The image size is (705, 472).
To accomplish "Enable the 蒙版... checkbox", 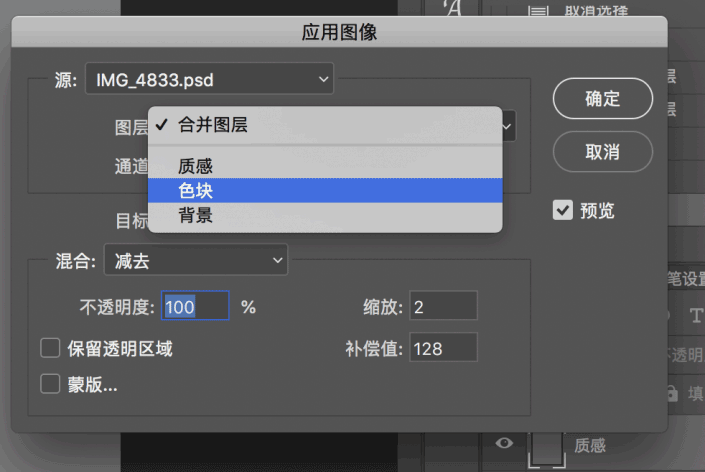I will 50,384.
